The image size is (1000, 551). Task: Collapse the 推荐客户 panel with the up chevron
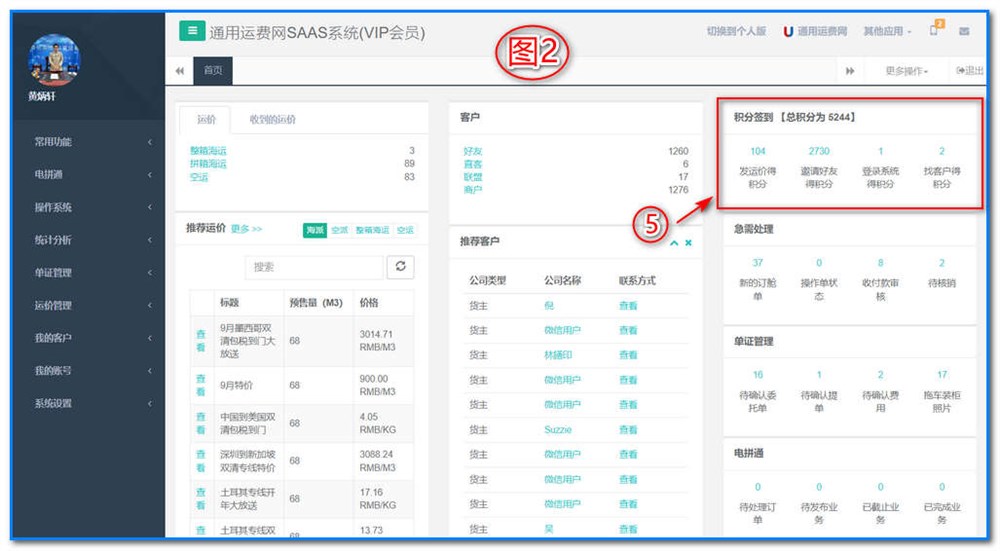click(674, 243)
